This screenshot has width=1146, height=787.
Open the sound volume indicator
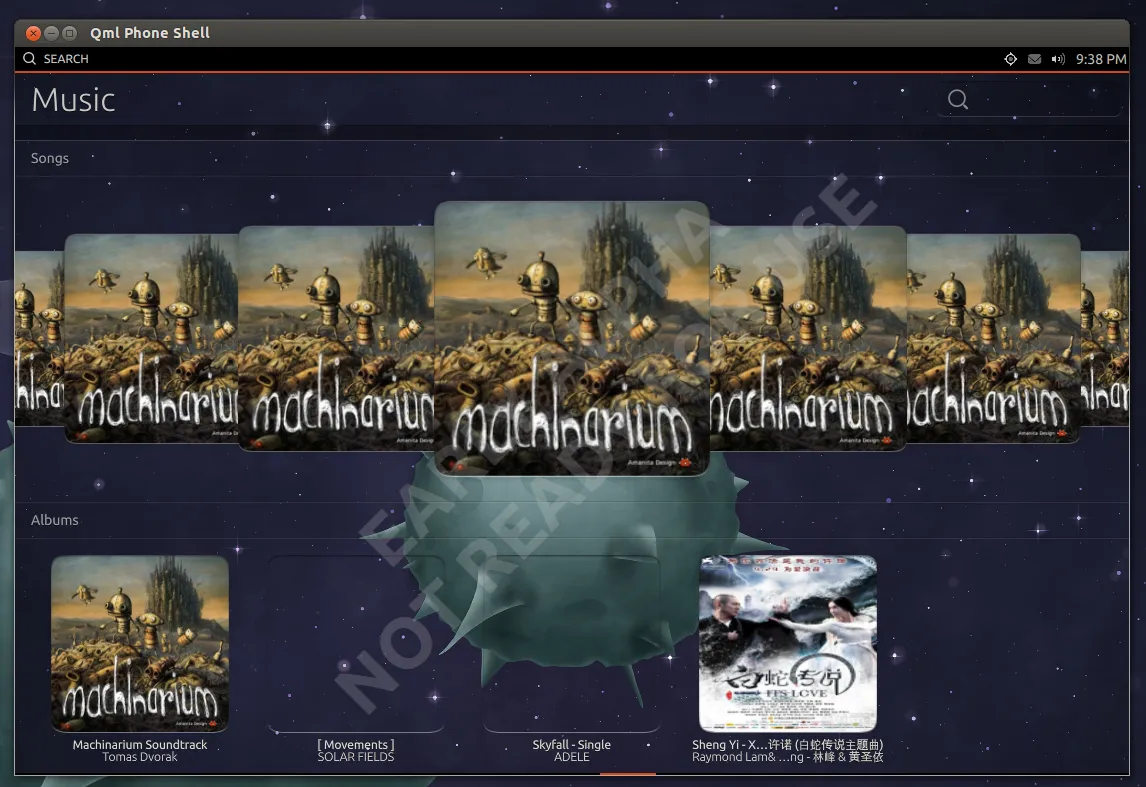(x=1058, y=59)
